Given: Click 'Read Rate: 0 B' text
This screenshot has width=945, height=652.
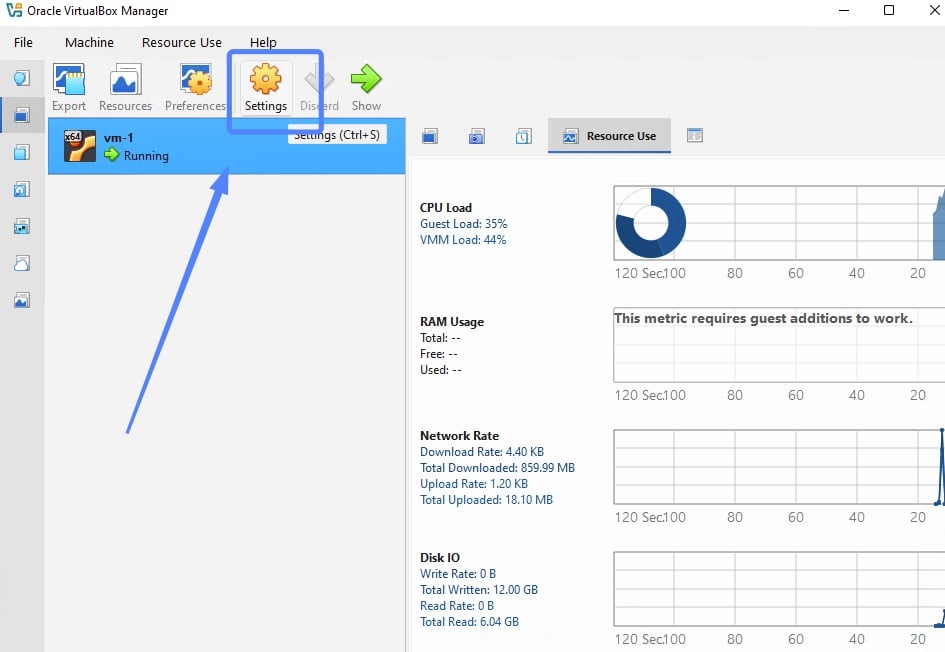Looking at the screenshot, I should tap(457, 606).
